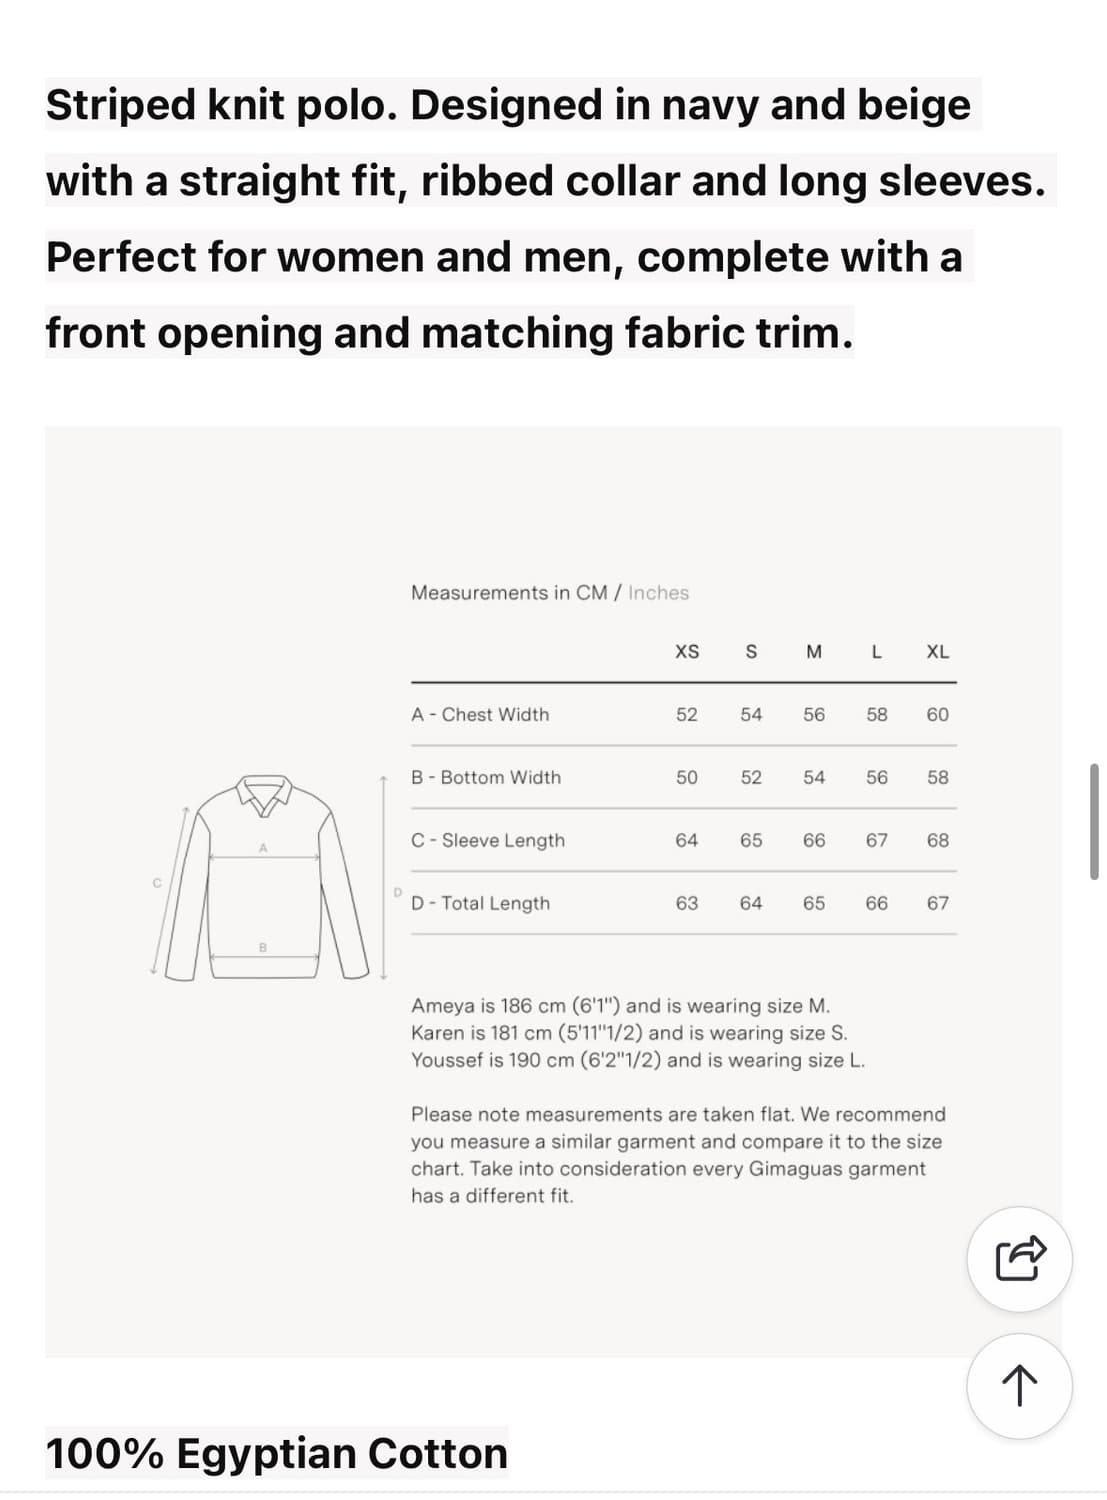
Task: Select the XL size column header
Action: tap(937, 652)
